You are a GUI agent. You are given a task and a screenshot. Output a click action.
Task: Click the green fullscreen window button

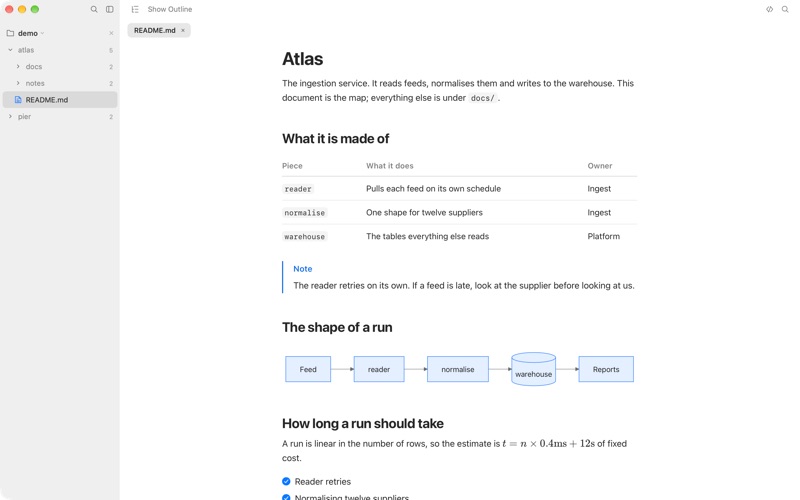tap(35, 9)
